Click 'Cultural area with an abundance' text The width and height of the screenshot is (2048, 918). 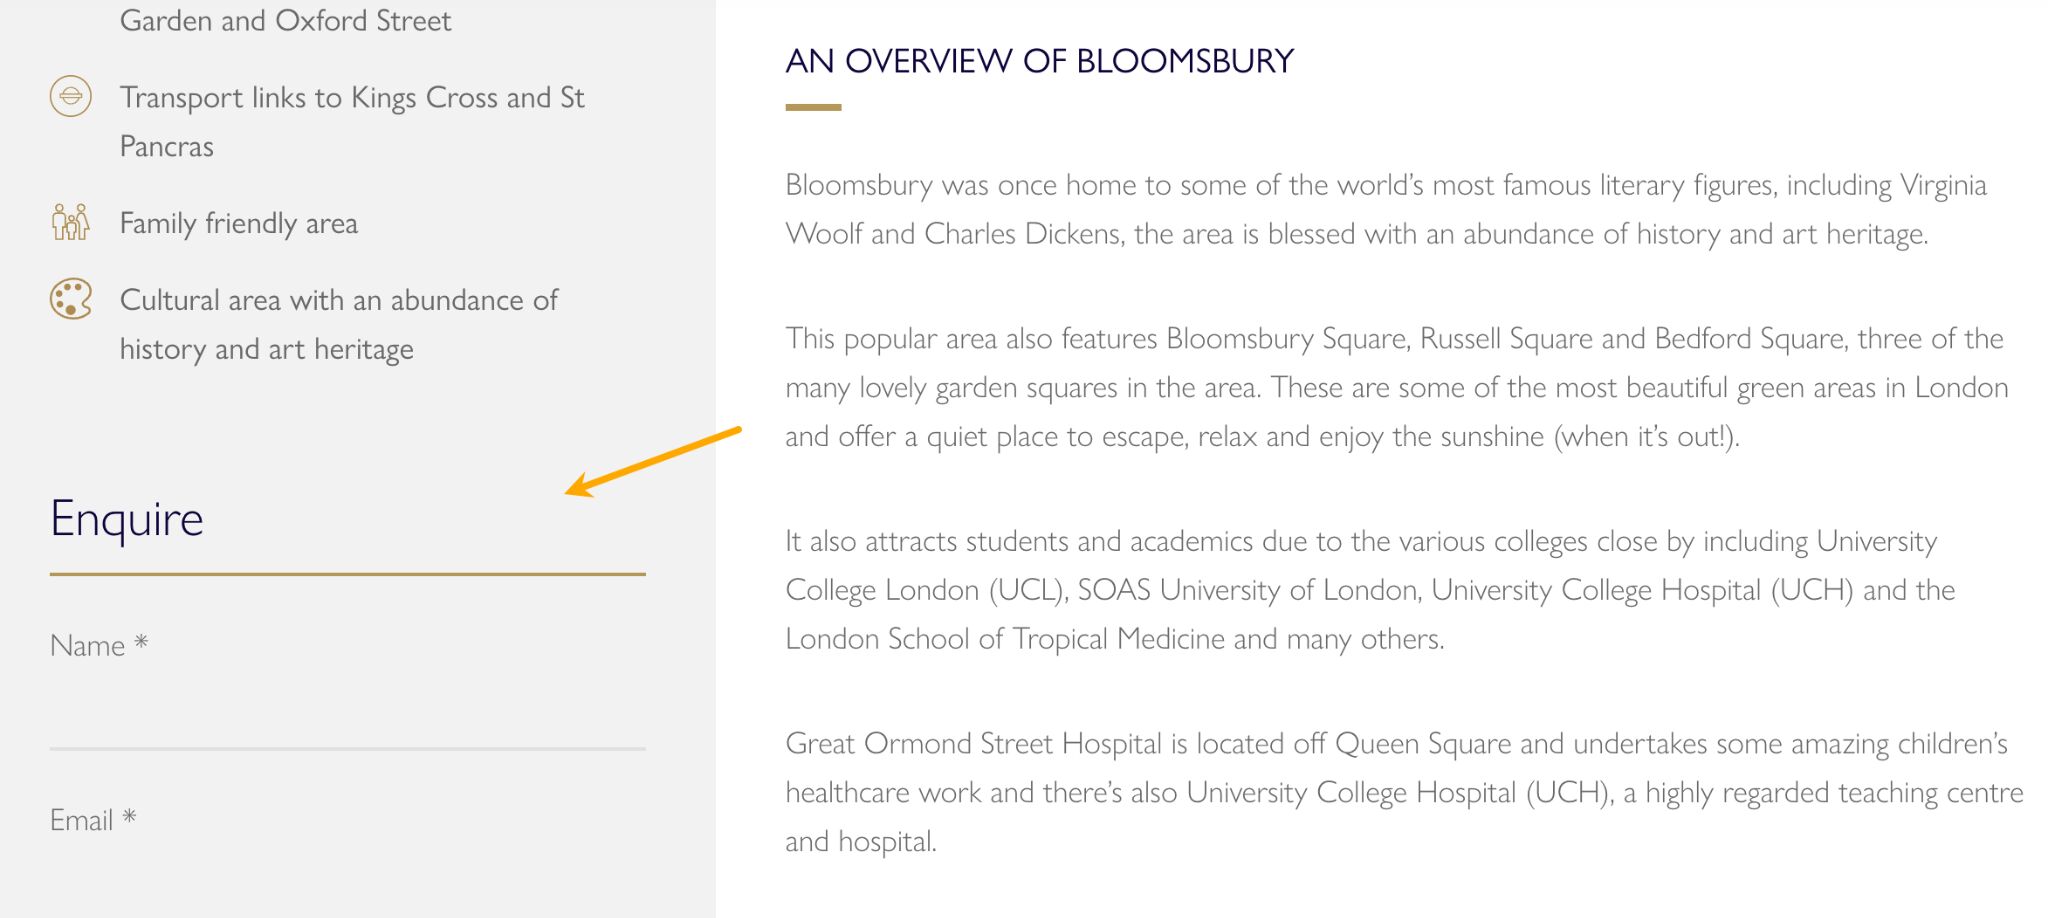338,300
